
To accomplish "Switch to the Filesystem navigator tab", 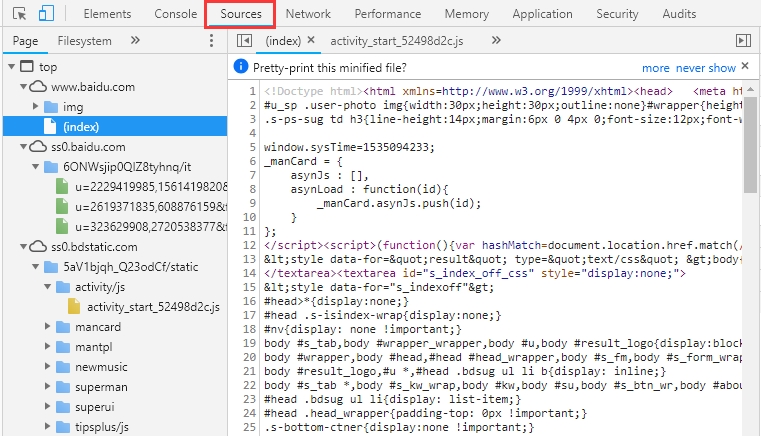I will pos(85,41).
